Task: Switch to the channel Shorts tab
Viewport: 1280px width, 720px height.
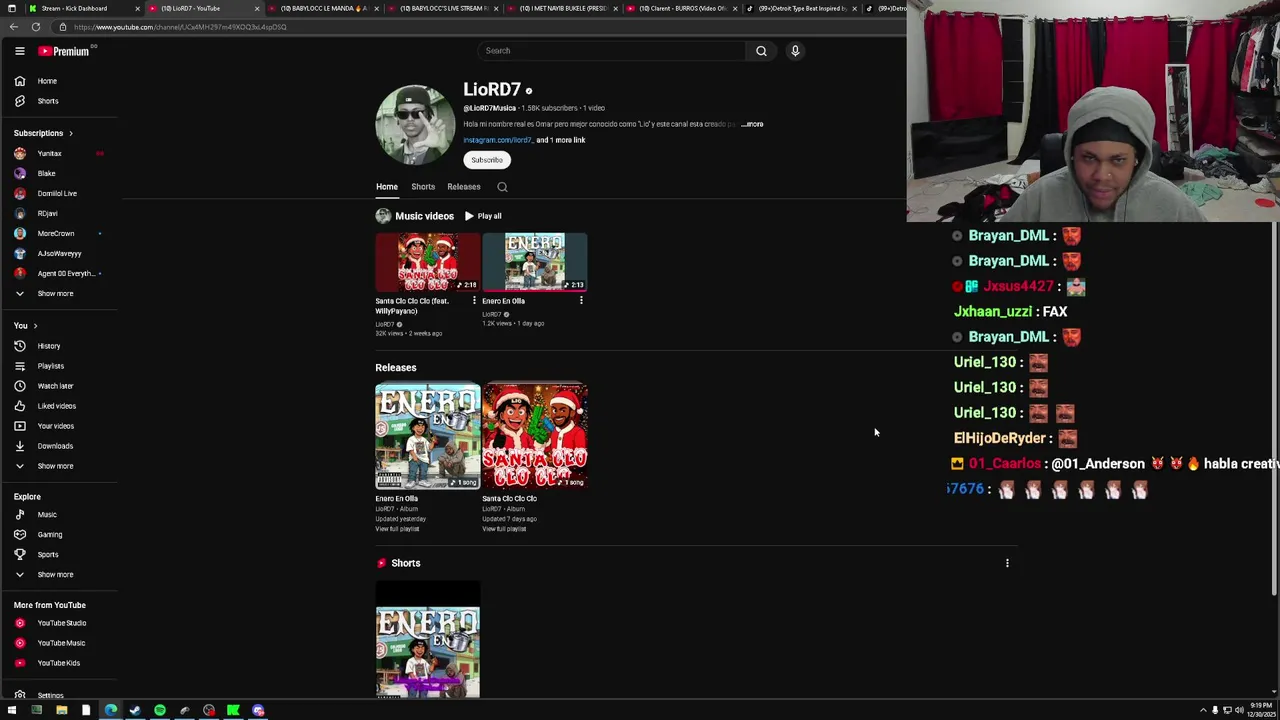Action: click(x=423, y=187)
